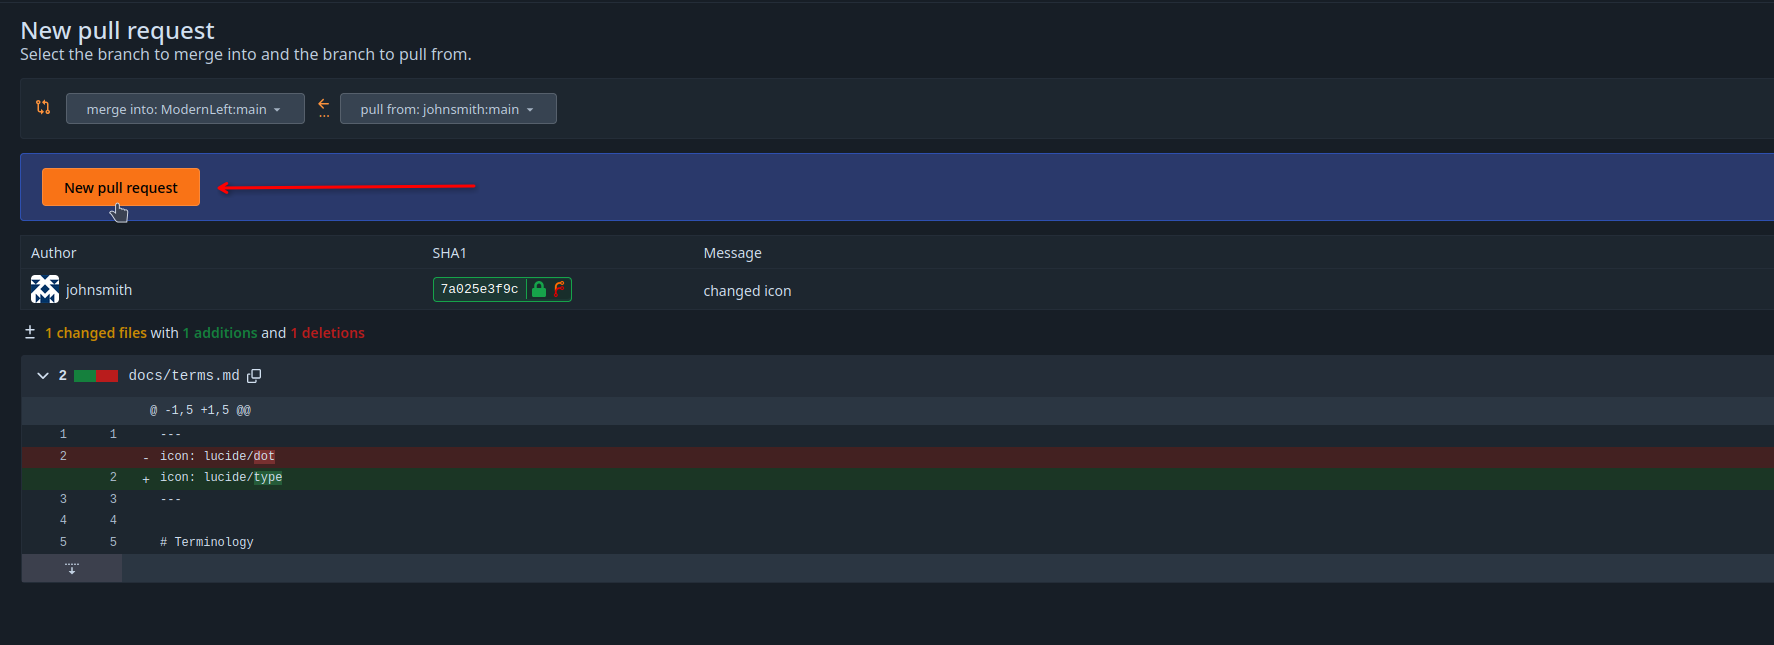Click the Author column header
This screenshot has height=645, width=1774.
pos(53,253)
